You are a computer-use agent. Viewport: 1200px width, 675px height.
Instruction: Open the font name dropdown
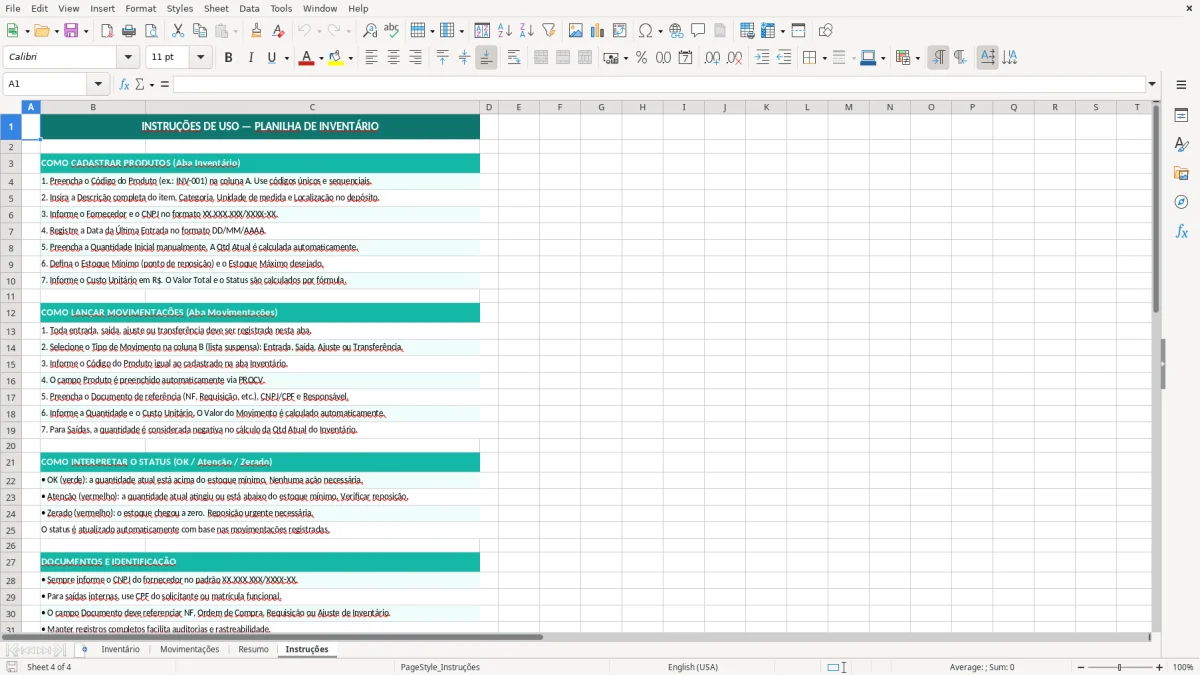[x=127, y=58]
